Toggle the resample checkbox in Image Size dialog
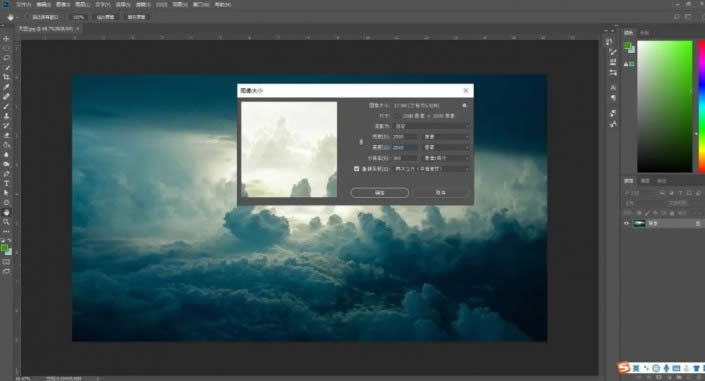The width and height of the screenshot is (705, 381). pyautogui.click(x=357, y=169)
